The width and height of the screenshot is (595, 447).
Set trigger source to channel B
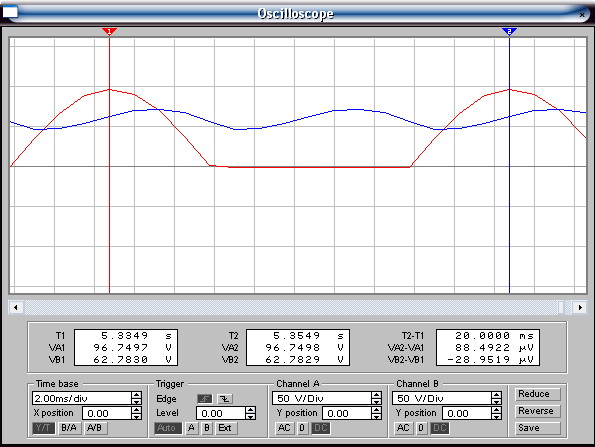tap(207, 428)
